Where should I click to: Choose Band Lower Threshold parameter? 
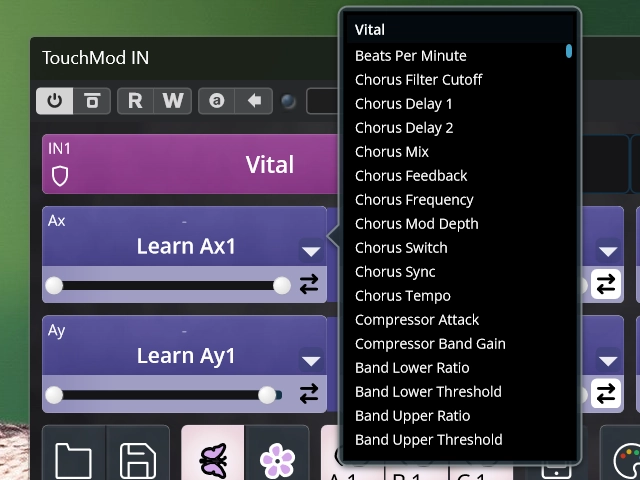(x=460, y=391)
